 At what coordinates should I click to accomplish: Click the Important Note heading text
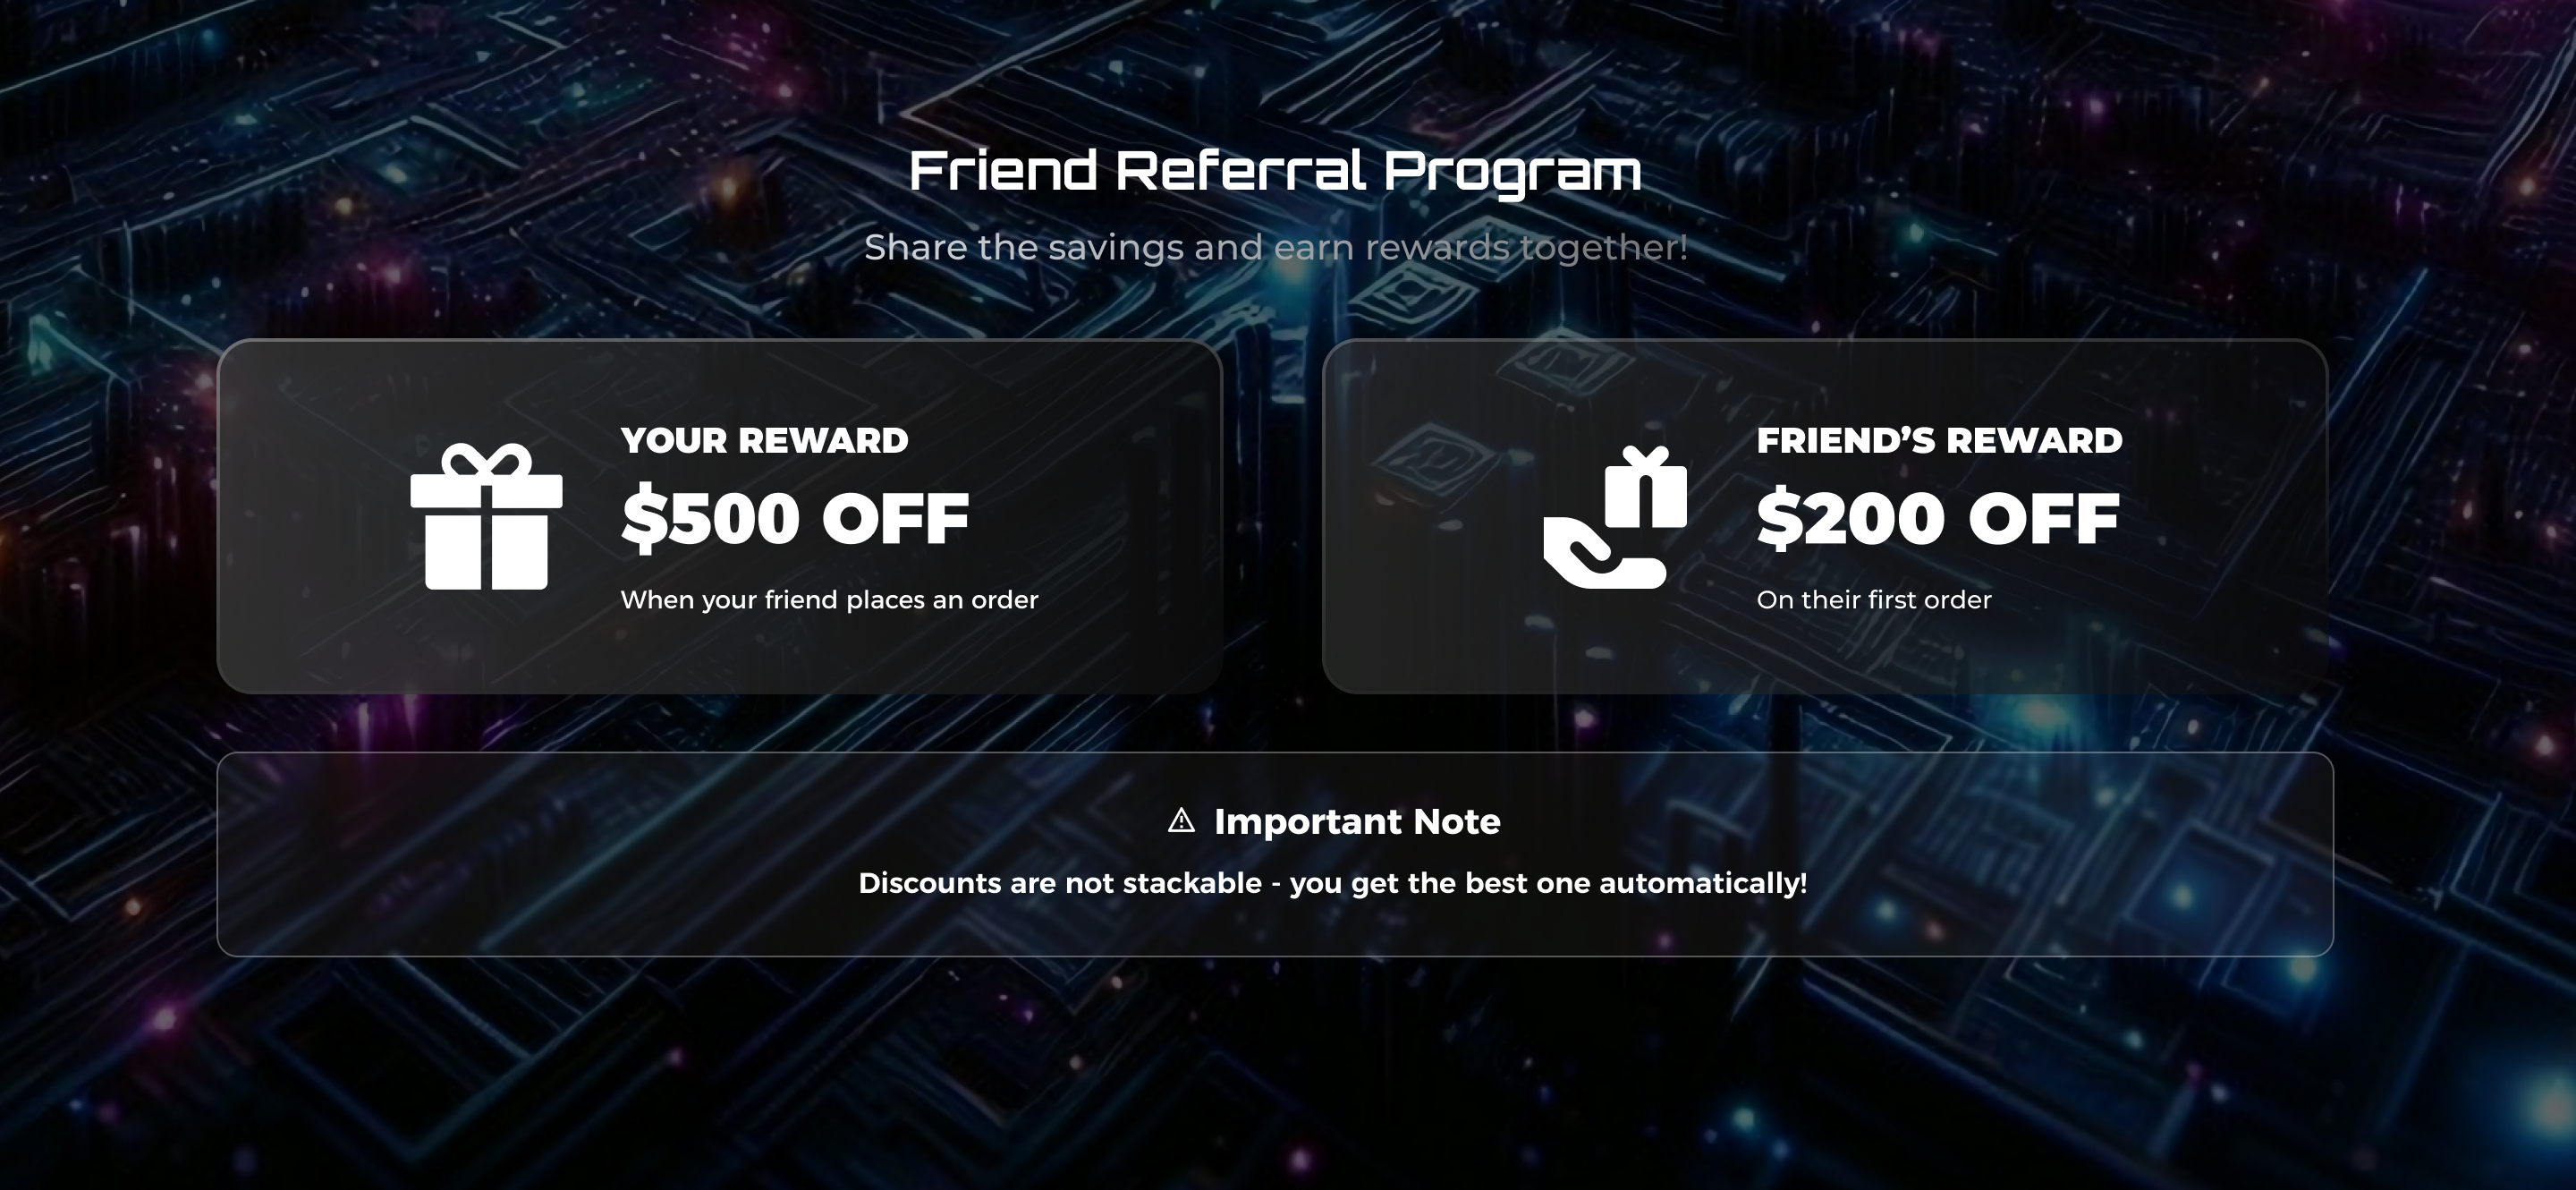pyautogui.click(x=1356, y=821)
